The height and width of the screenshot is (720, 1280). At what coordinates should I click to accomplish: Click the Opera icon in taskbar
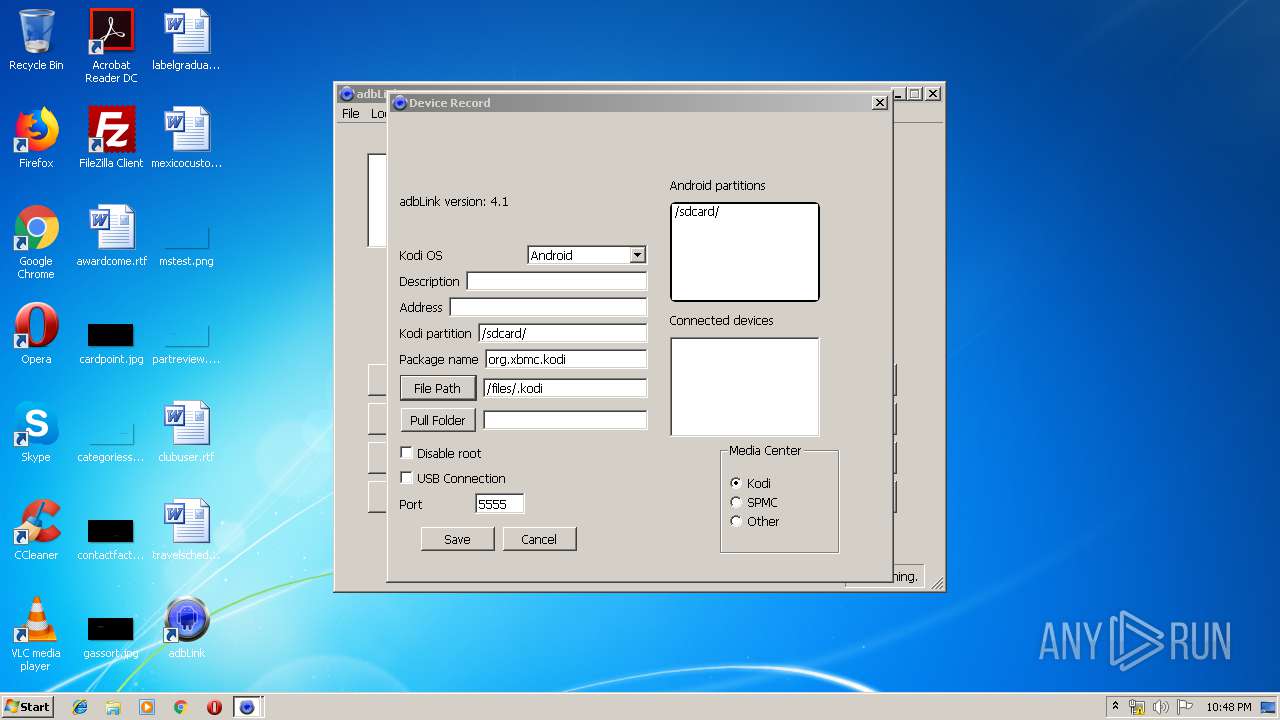point(214,707)
